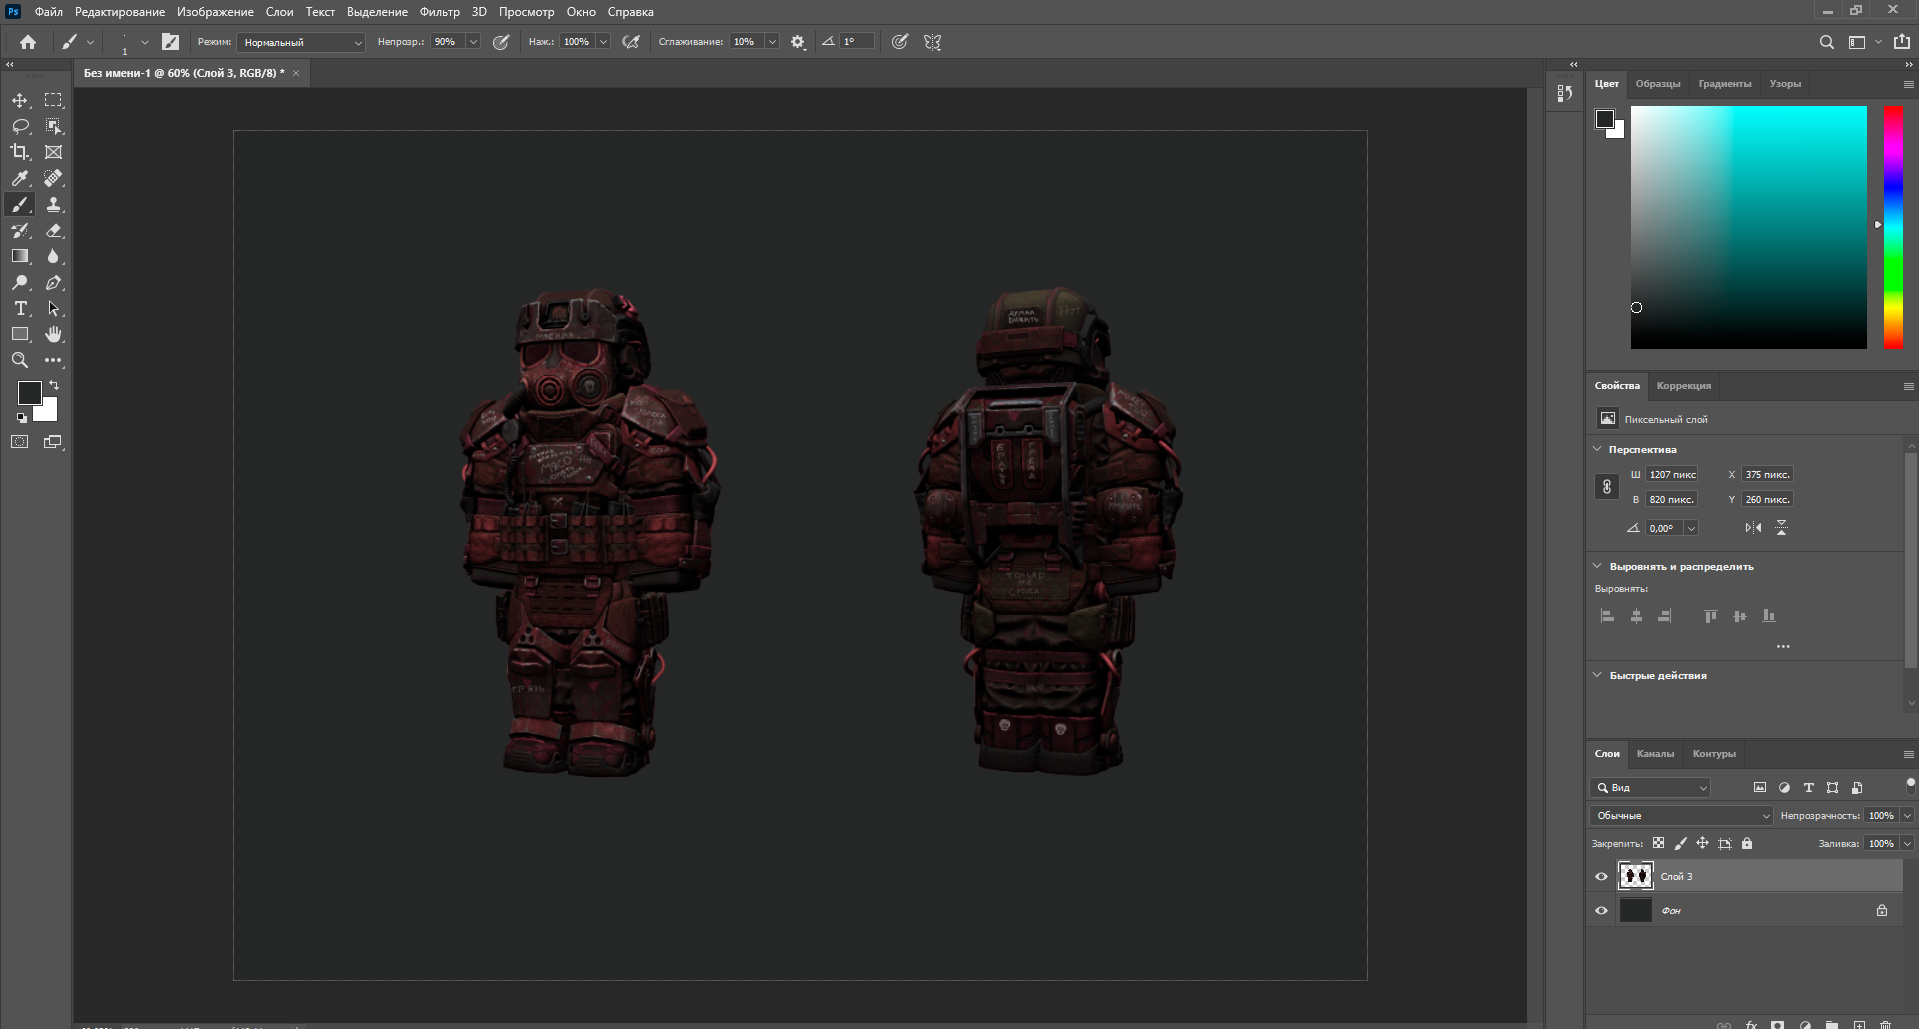
Task: Toggle pressure for size button
Action: point(900,42)
